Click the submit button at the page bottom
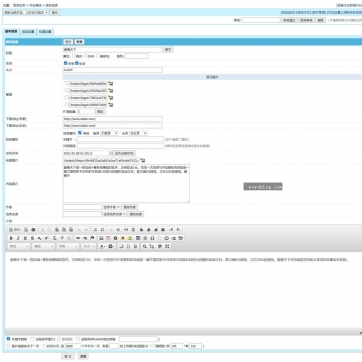 [x=68, y=356]
